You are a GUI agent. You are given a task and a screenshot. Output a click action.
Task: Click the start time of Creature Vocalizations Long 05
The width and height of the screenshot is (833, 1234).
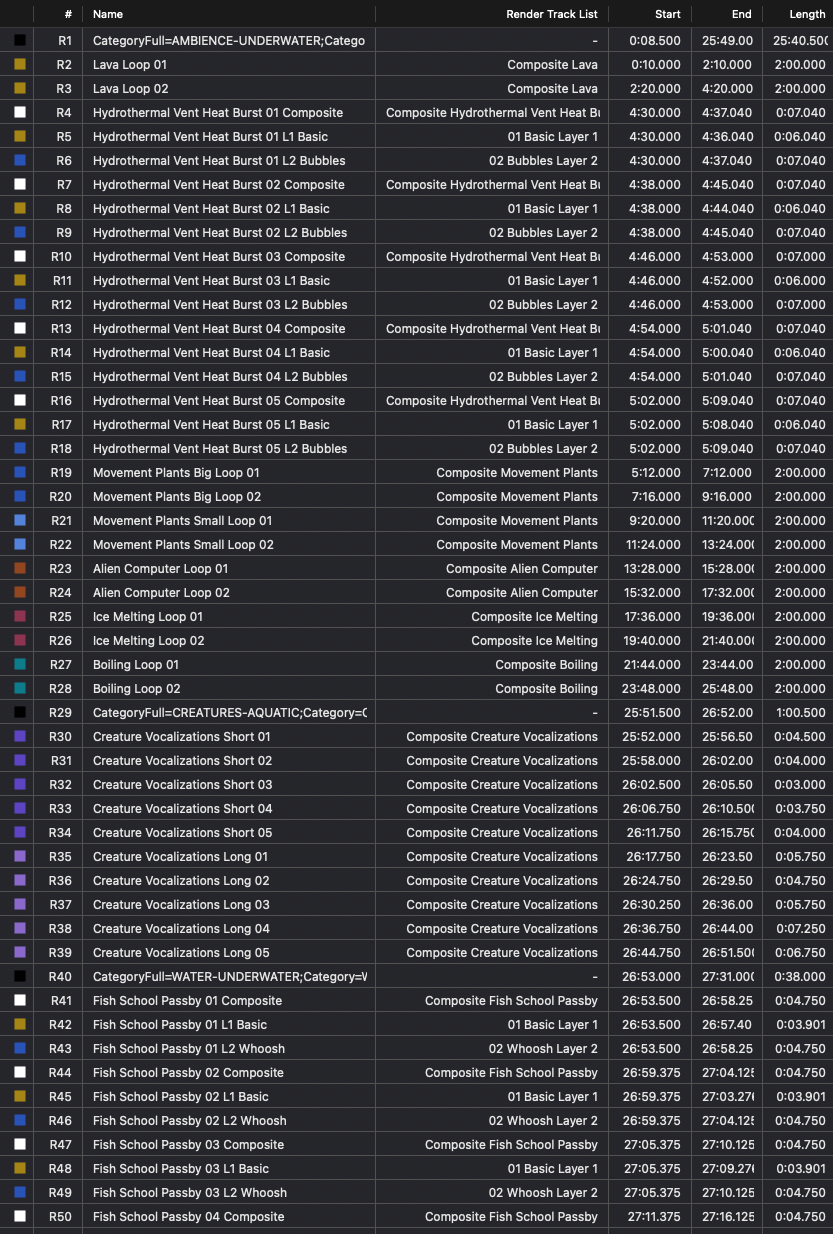653,953
